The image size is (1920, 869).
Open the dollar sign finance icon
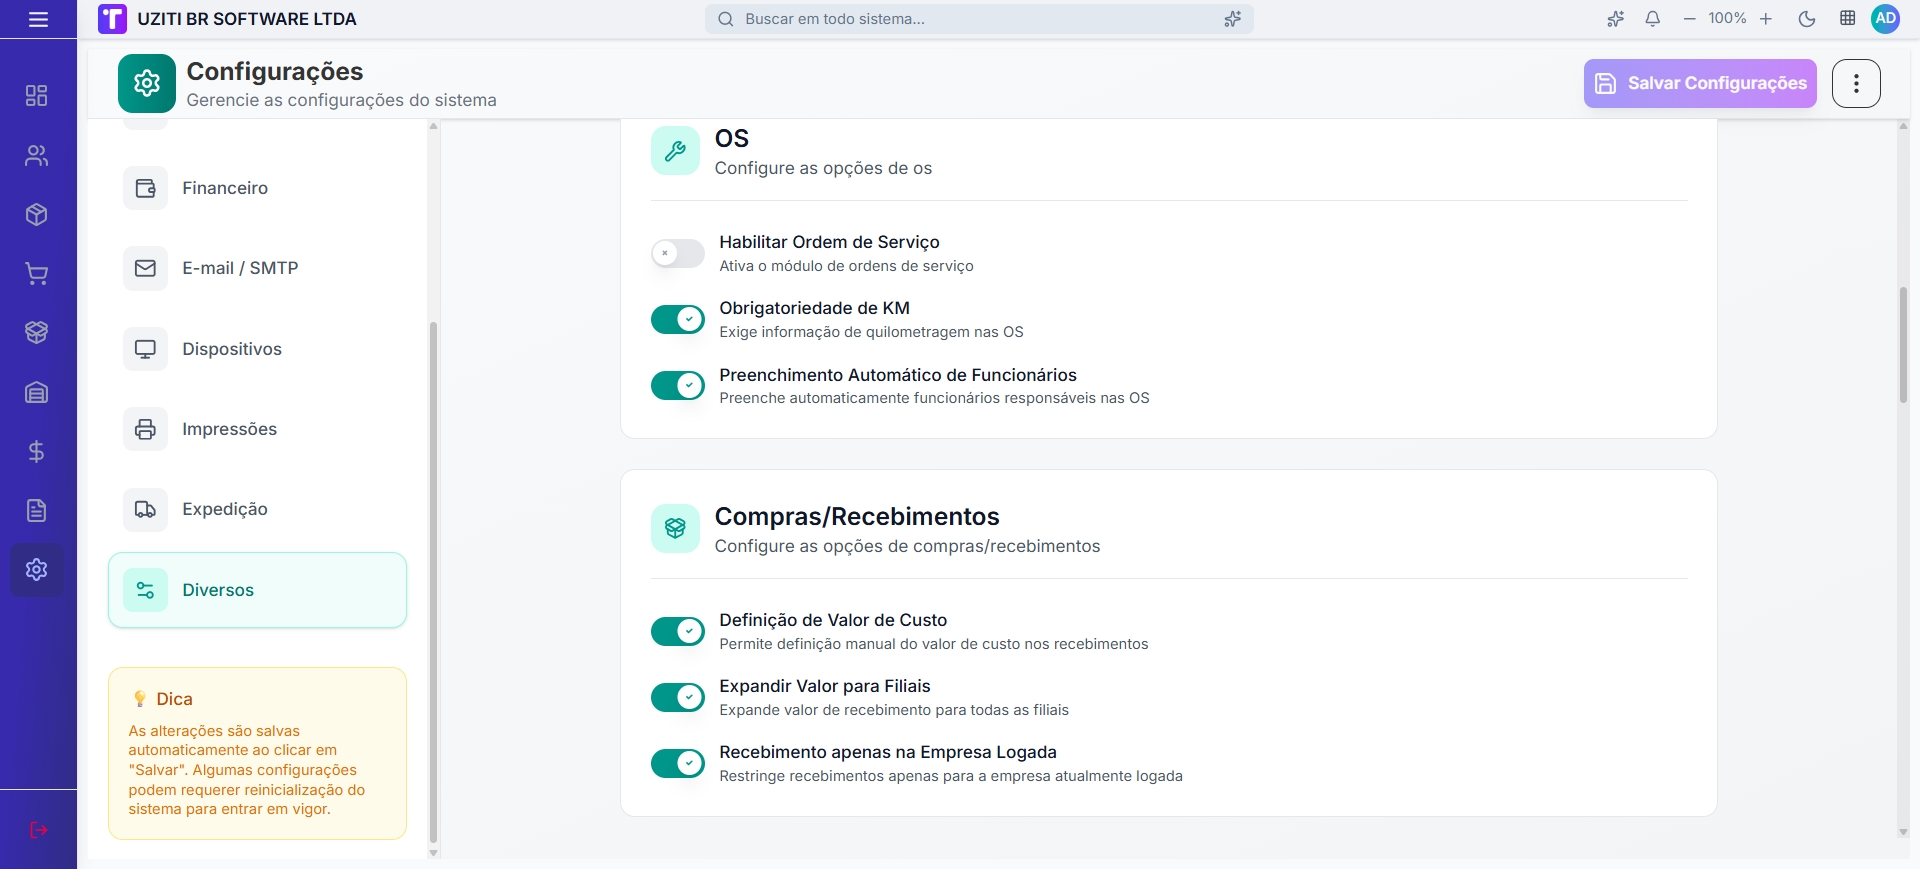[37, 452]
